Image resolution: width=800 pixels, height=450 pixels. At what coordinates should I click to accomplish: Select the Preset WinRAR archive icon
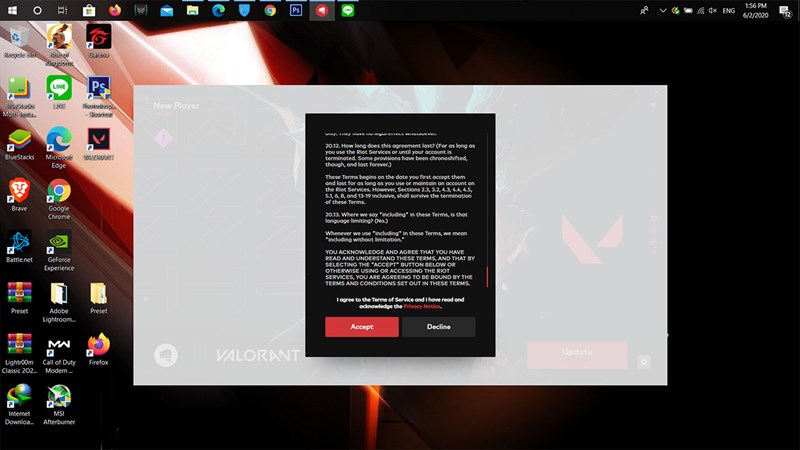click(x=19, y=298)
